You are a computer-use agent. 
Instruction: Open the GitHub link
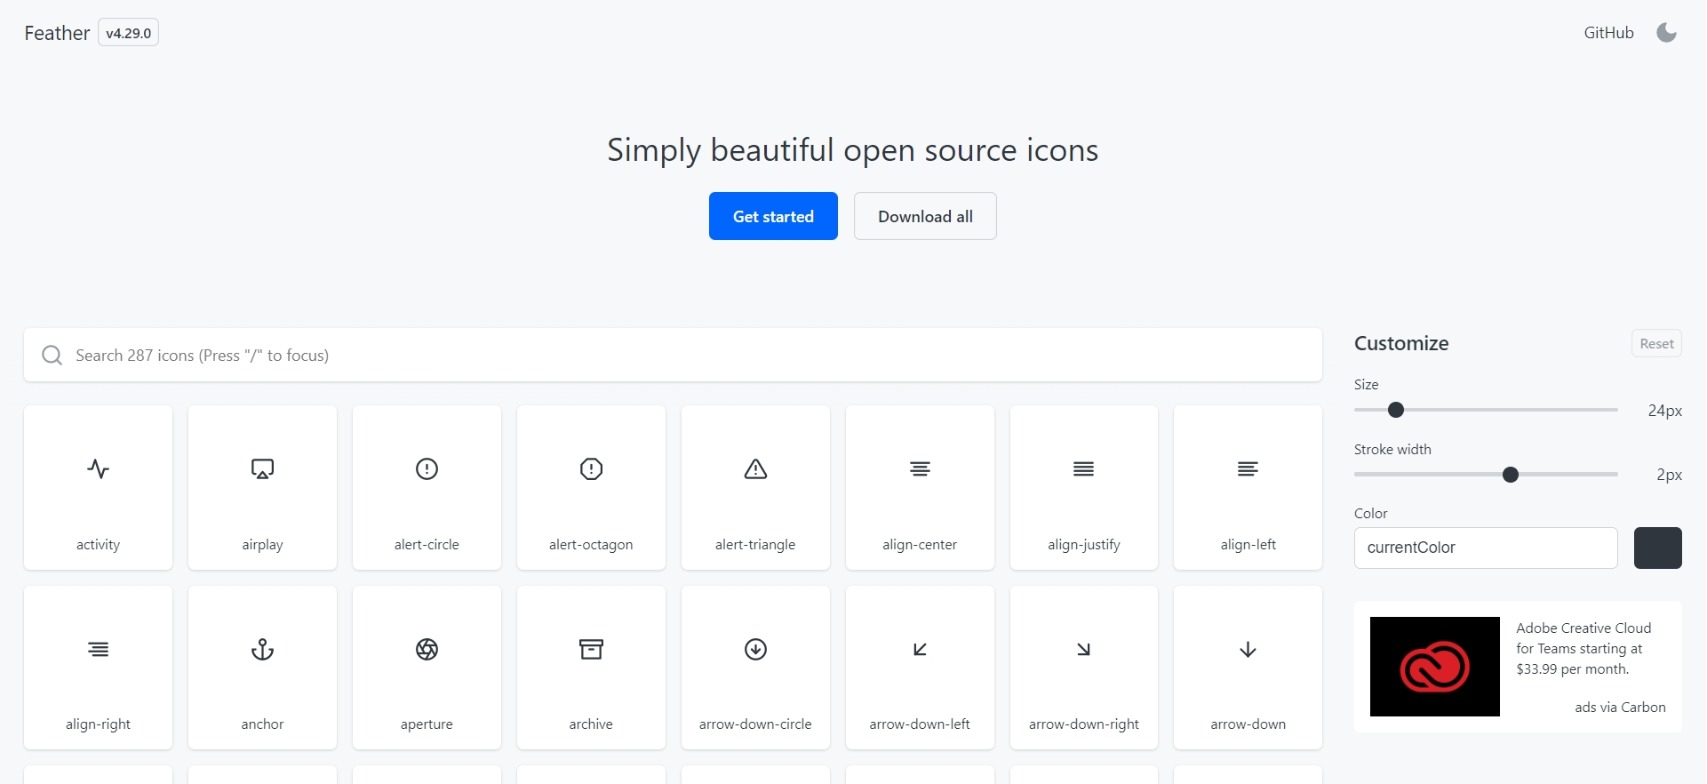click(x=1608, y=33)
